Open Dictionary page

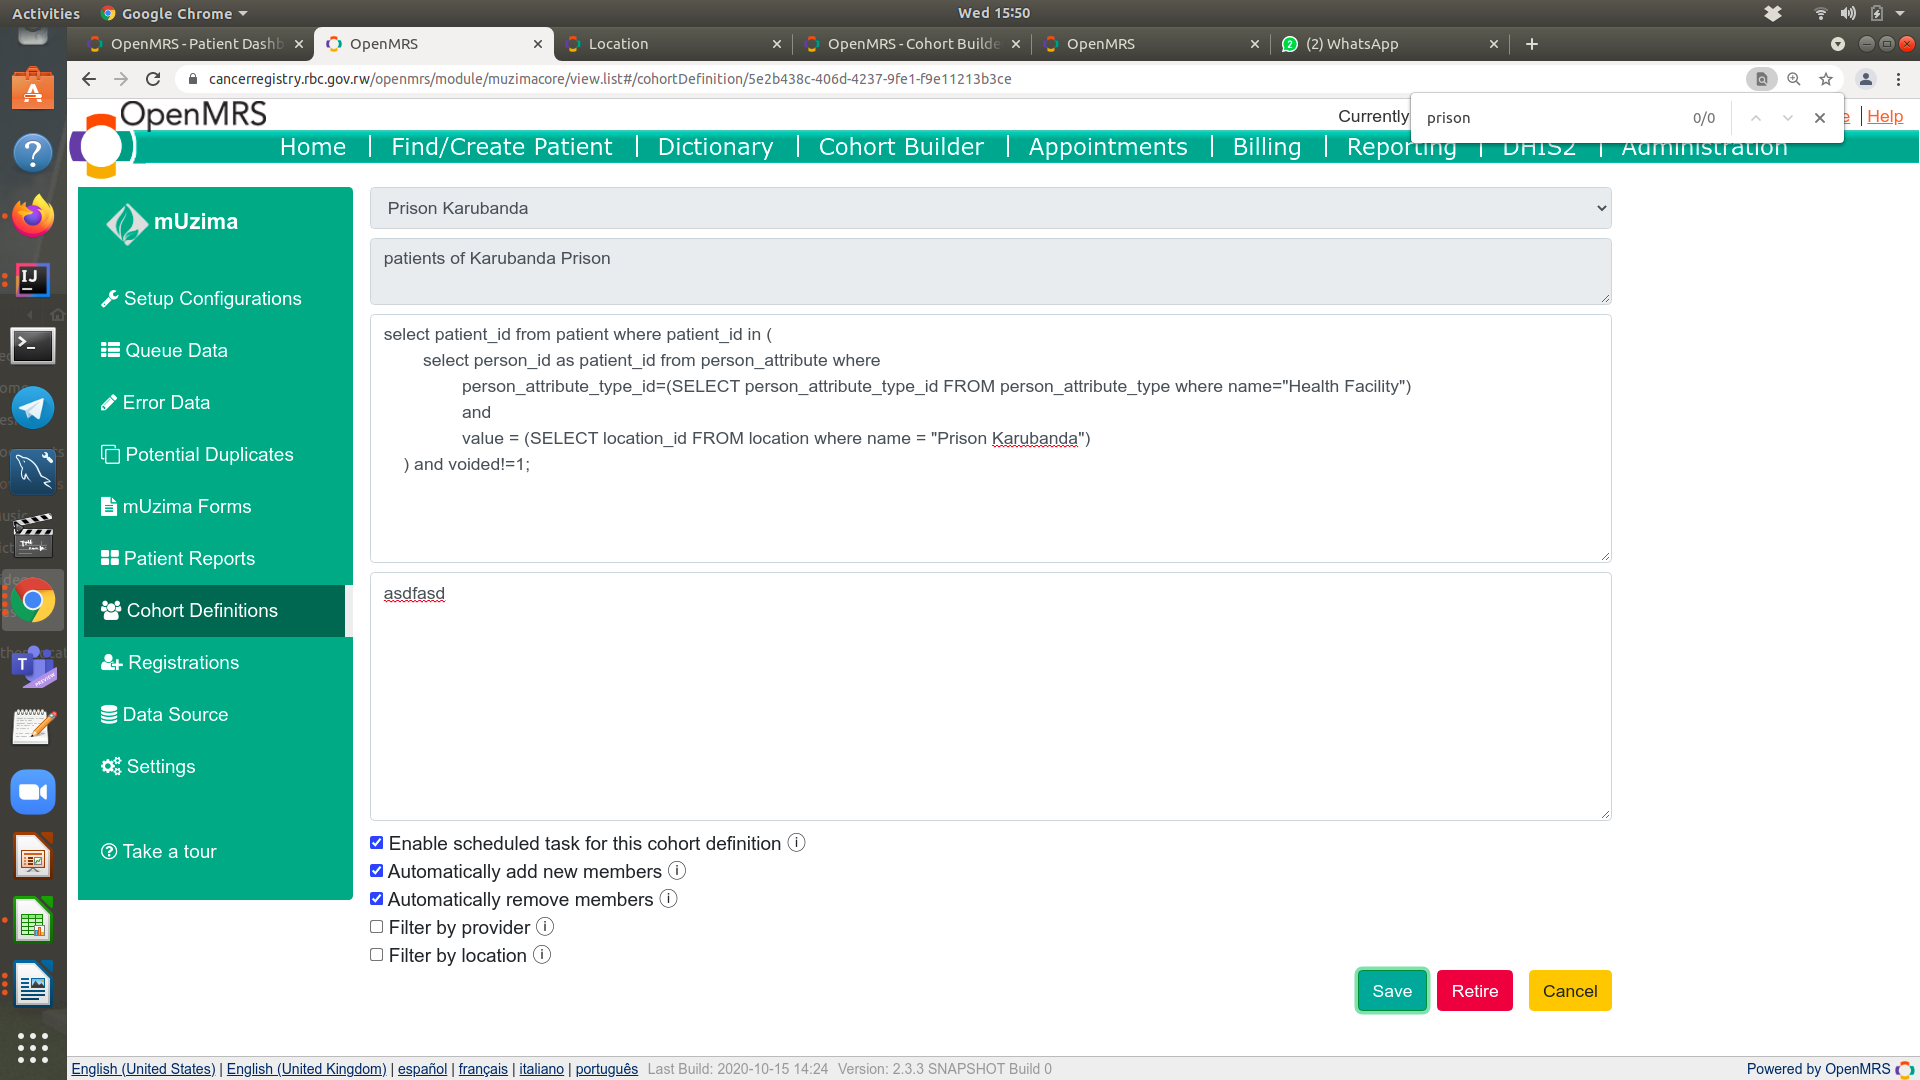click(715, 147)
